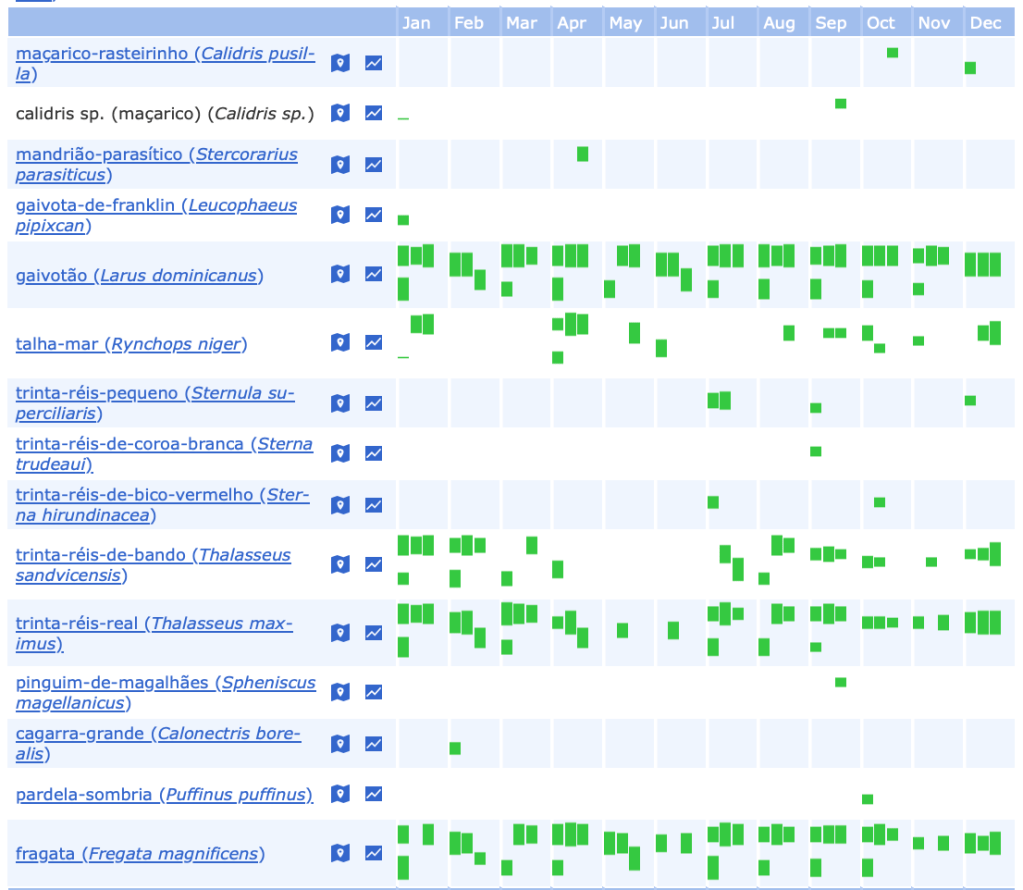
Task: Show line graph for fragata
Action: point(373,854)
